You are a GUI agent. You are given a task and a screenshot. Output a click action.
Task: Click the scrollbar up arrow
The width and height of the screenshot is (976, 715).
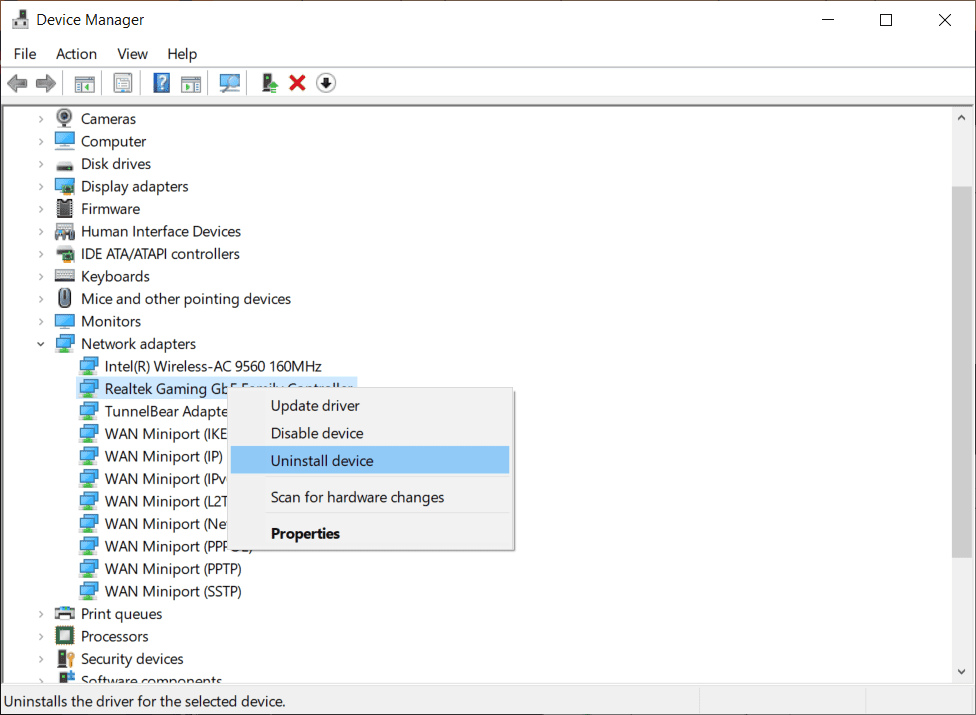pyautogui.click(x=962, y=117)
